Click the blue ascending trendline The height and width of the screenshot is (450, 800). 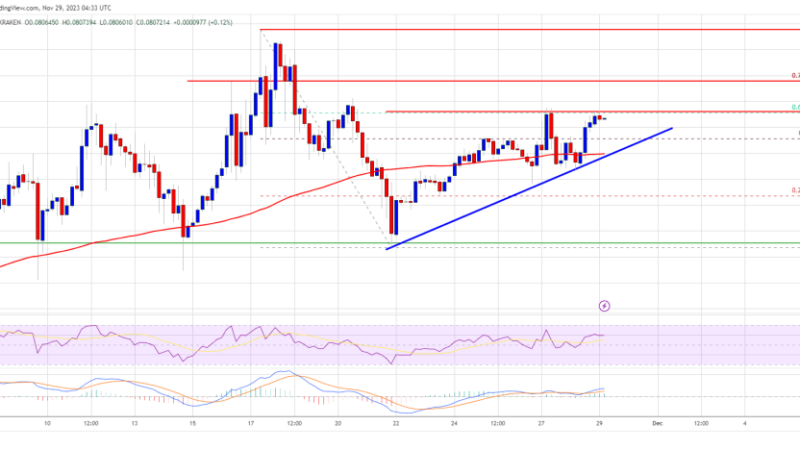pyautogui.click(x=529, y=189)
